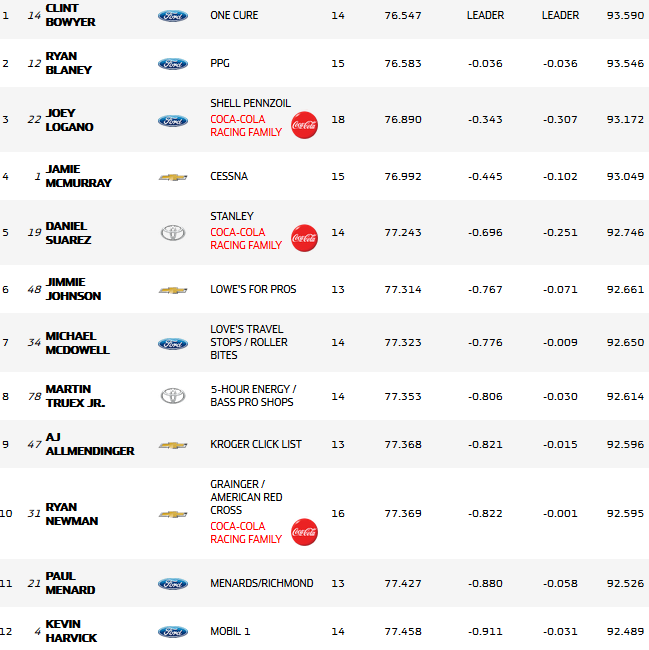This screenshot has width=649, height=650.
Task: Click the Ford logo in Kevin Harvick's row
Action: [x=172, y=632]
